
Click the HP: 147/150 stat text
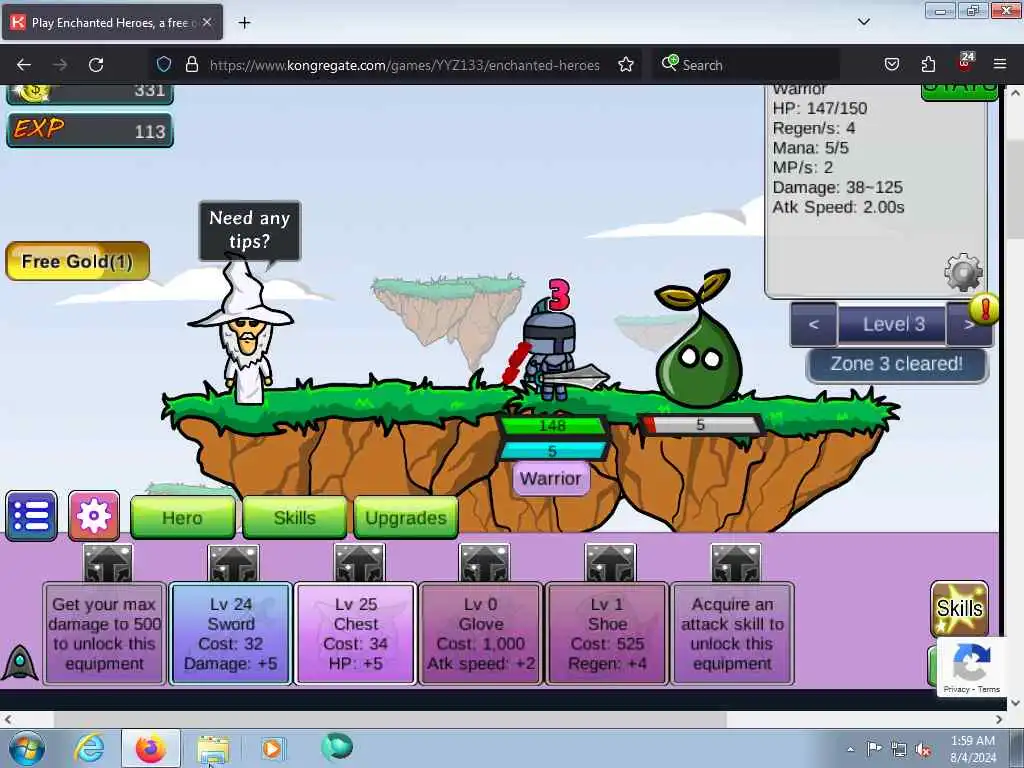click(820, 108)
